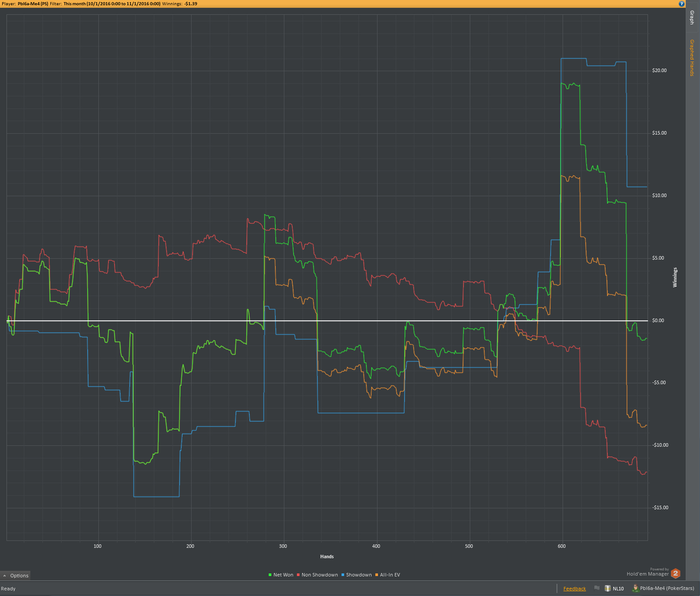Click the 600 hands axis tick label
The height and width of the screenshot is (596, 700).
[562, 546]
